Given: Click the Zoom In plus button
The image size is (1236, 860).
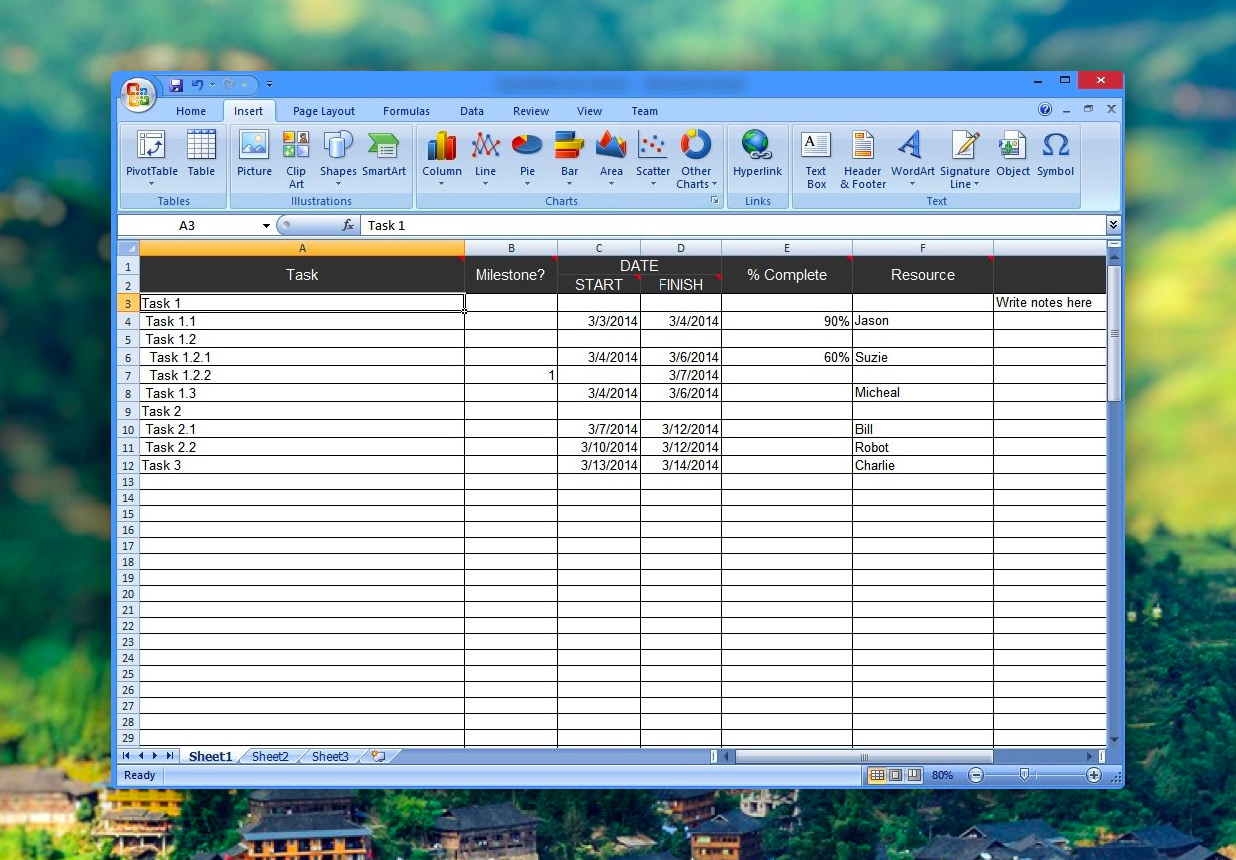Looking at the screenshot, I should pyautogui.click(x=1093, y=775).
